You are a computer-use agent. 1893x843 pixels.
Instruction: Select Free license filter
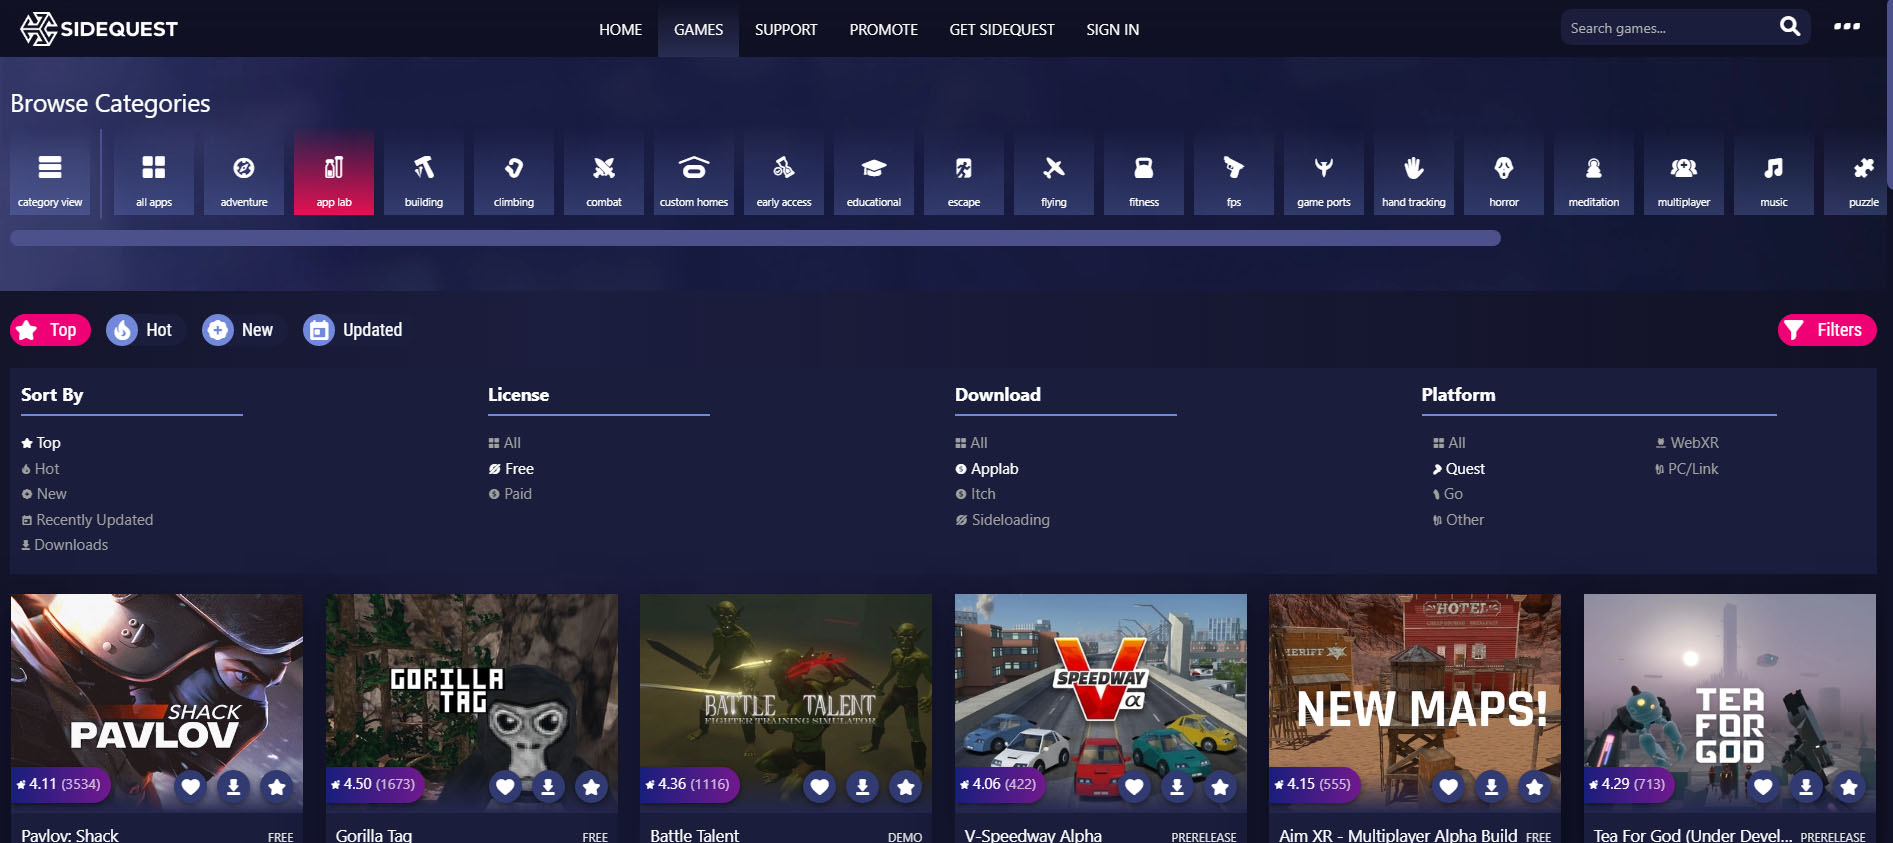pyautogui.click(x=511, y=469)
